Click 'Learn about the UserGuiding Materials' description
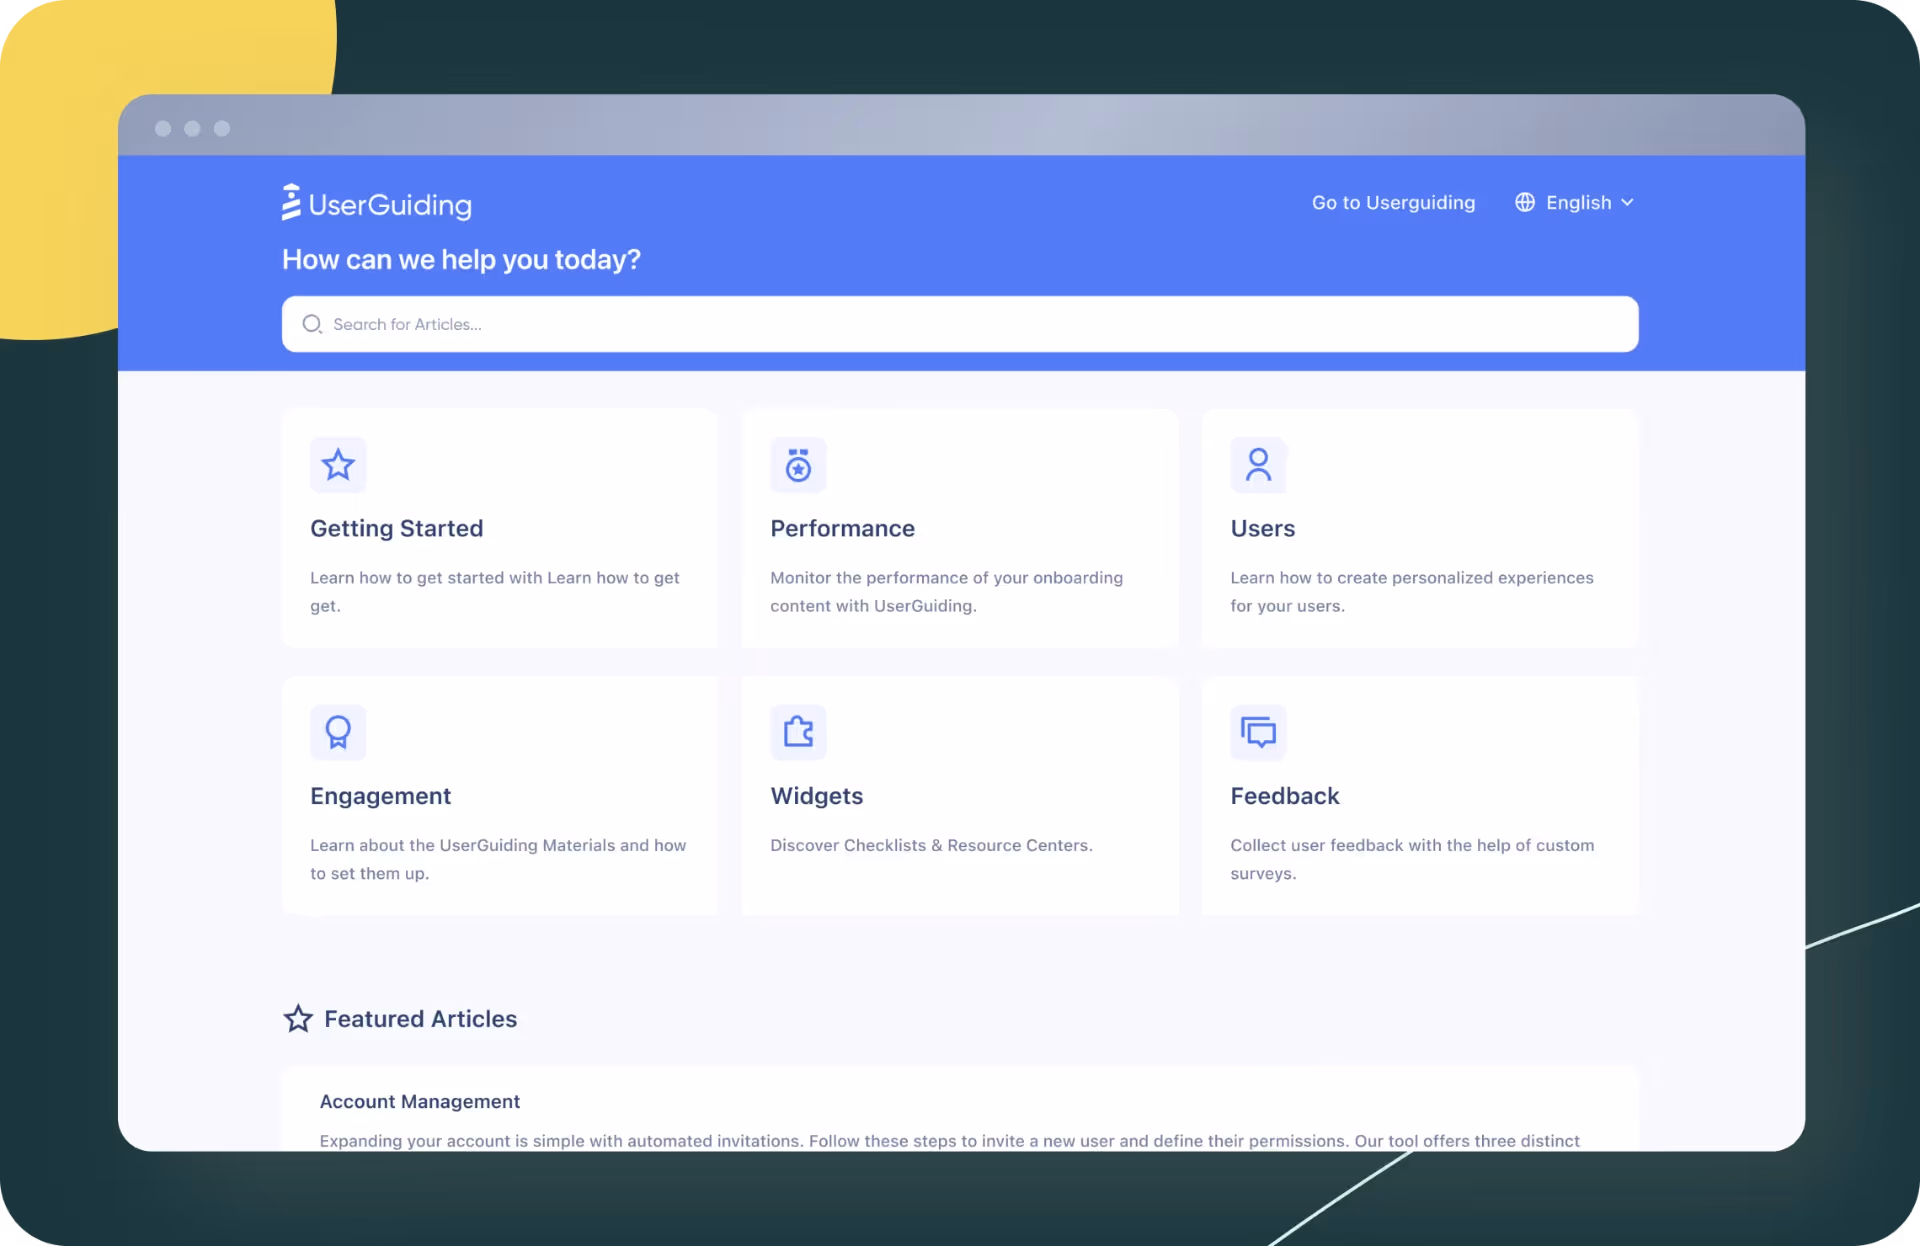 click(x=498, y=859)
